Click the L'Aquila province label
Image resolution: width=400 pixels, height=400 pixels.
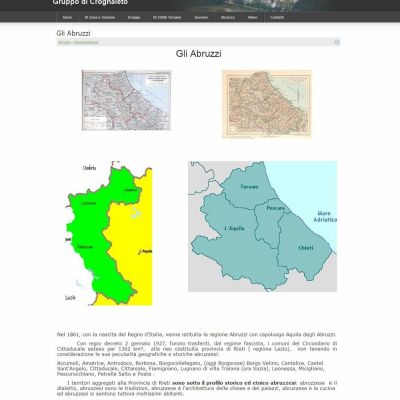[234, 228]
